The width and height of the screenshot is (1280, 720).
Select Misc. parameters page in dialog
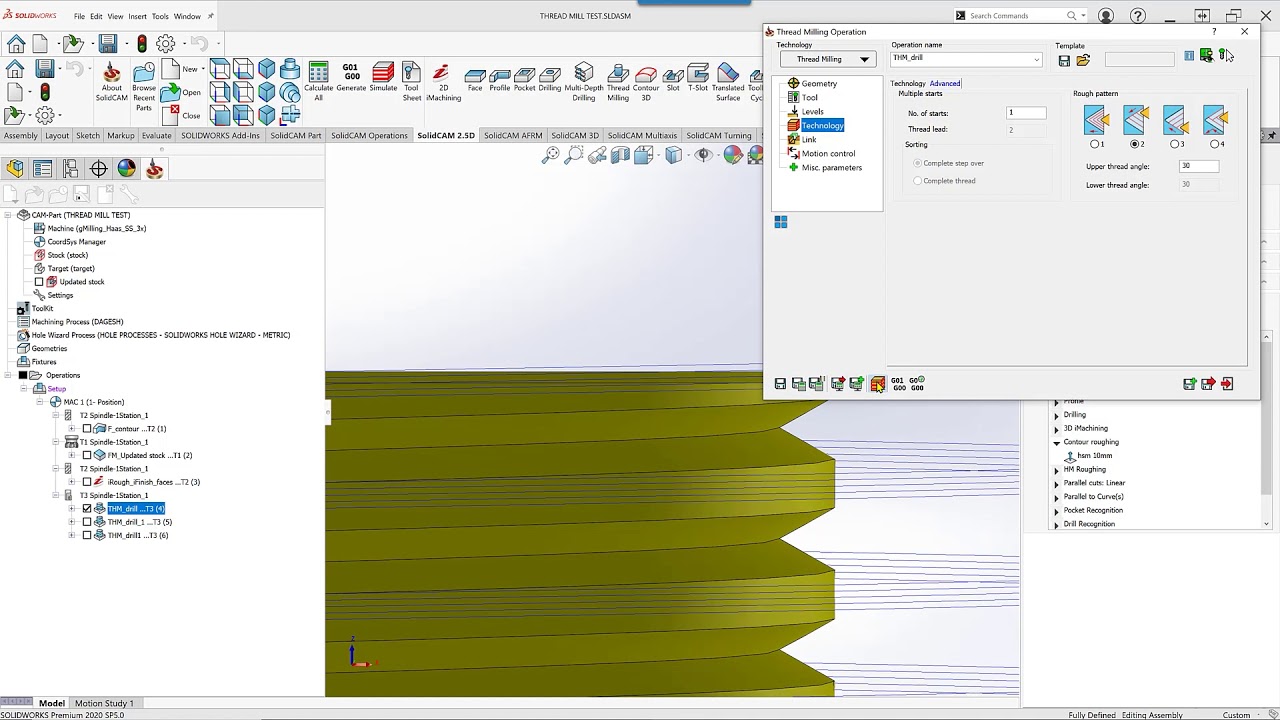tap(831, 168)
